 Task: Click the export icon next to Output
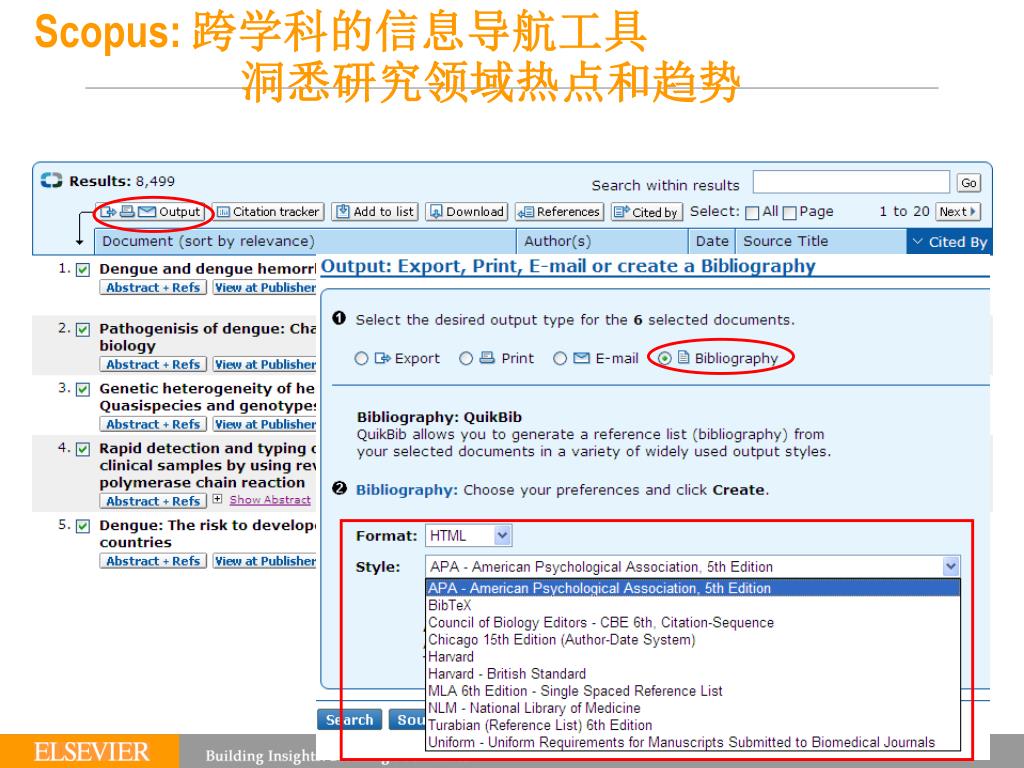pos(108,212)
